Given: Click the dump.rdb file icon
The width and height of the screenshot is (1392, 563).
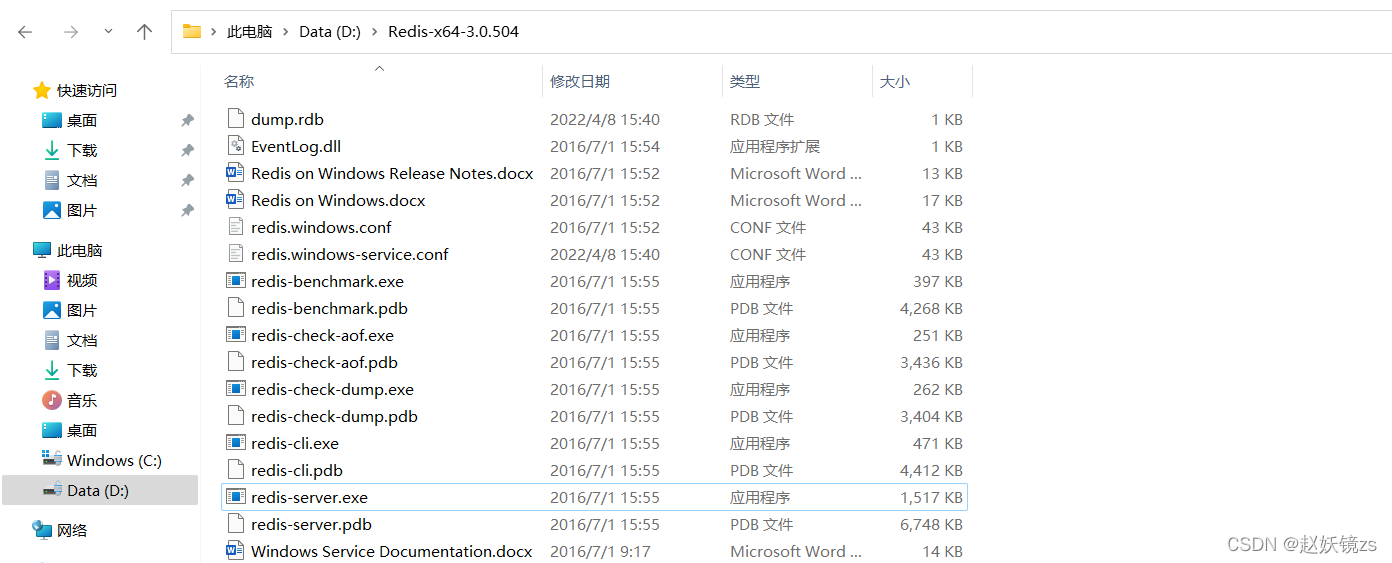Looking at the screenshot, I should coord(236,119).
